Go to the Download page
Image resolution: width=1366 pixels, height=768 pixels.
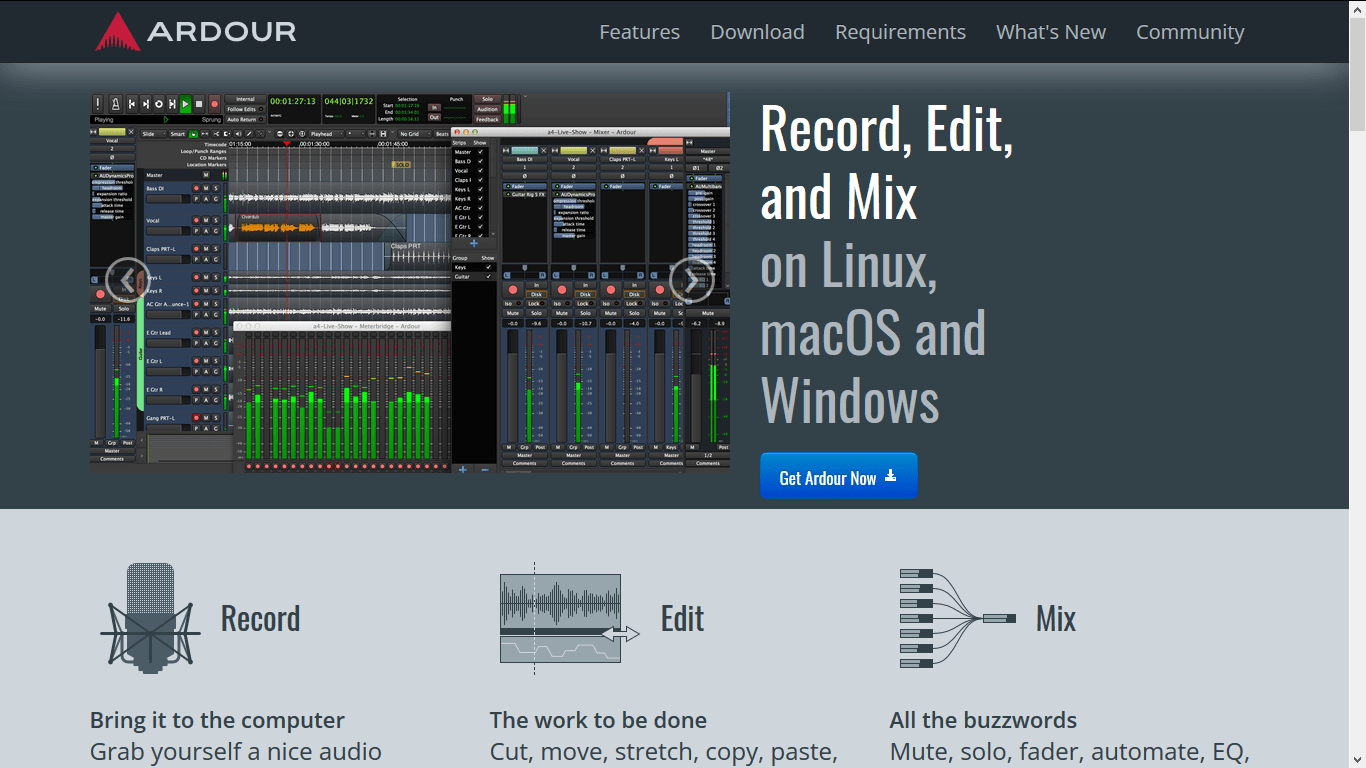(757, 32)
